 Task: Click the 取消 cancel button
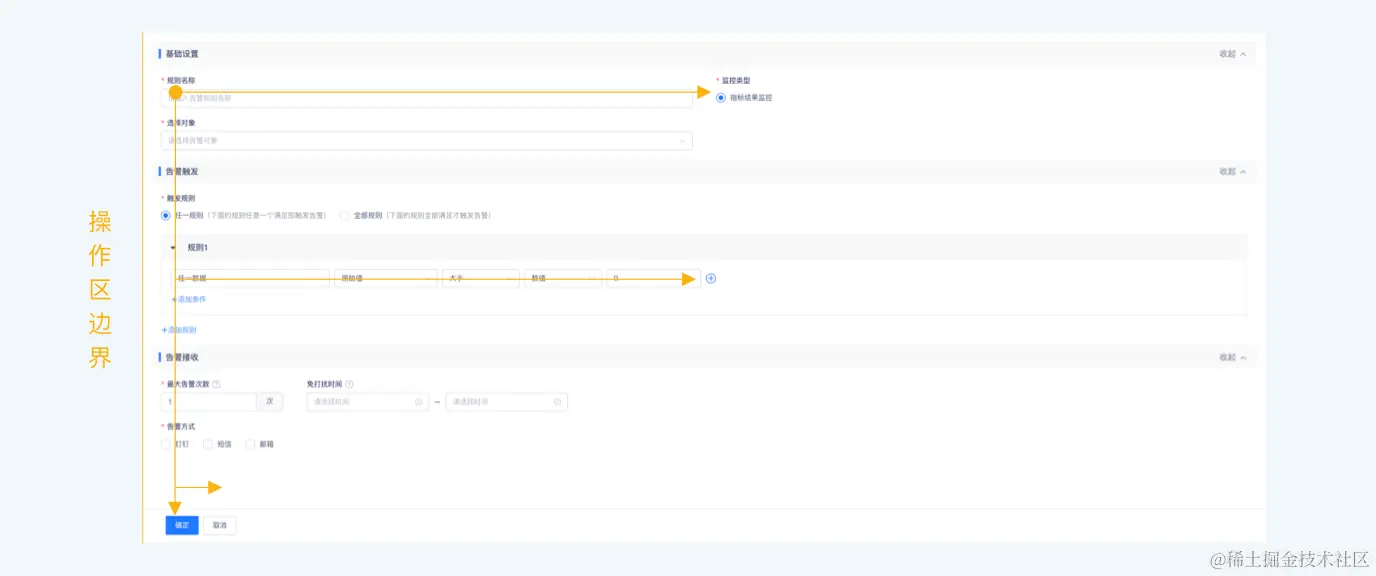tap(220, 525)
